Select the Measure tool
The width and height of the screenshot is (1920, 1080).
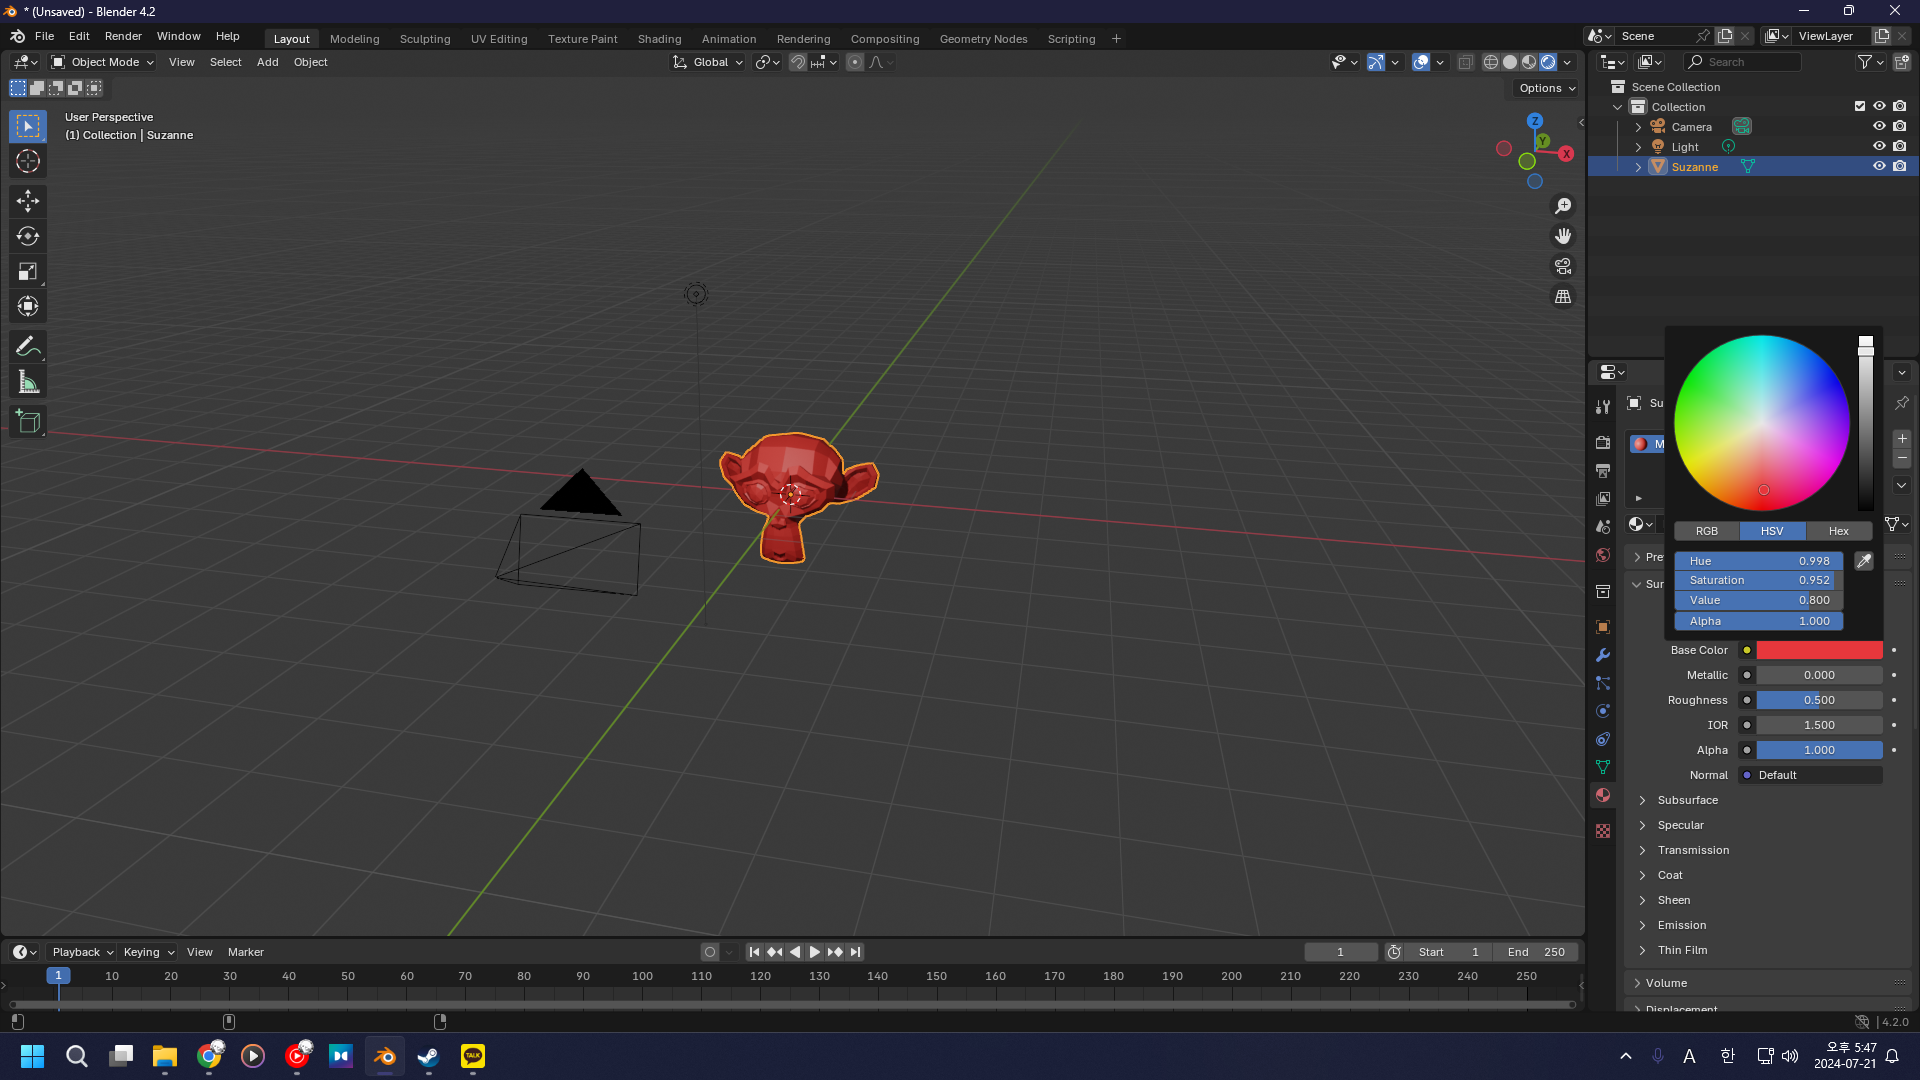coord(28,382)
